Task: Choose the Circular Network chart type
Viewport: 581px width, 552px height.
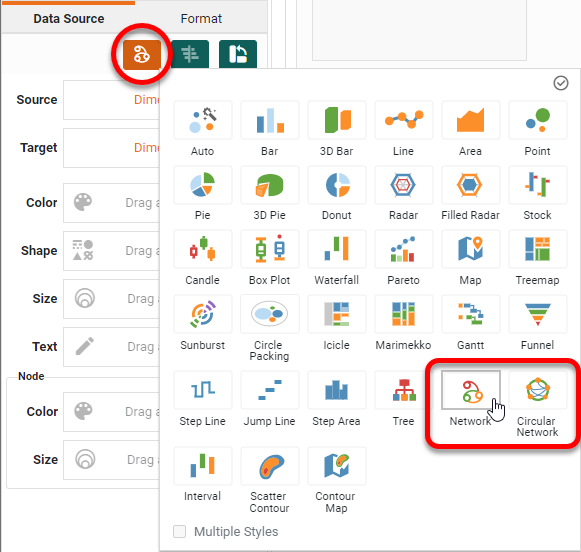Action: [x=538, y=390]
